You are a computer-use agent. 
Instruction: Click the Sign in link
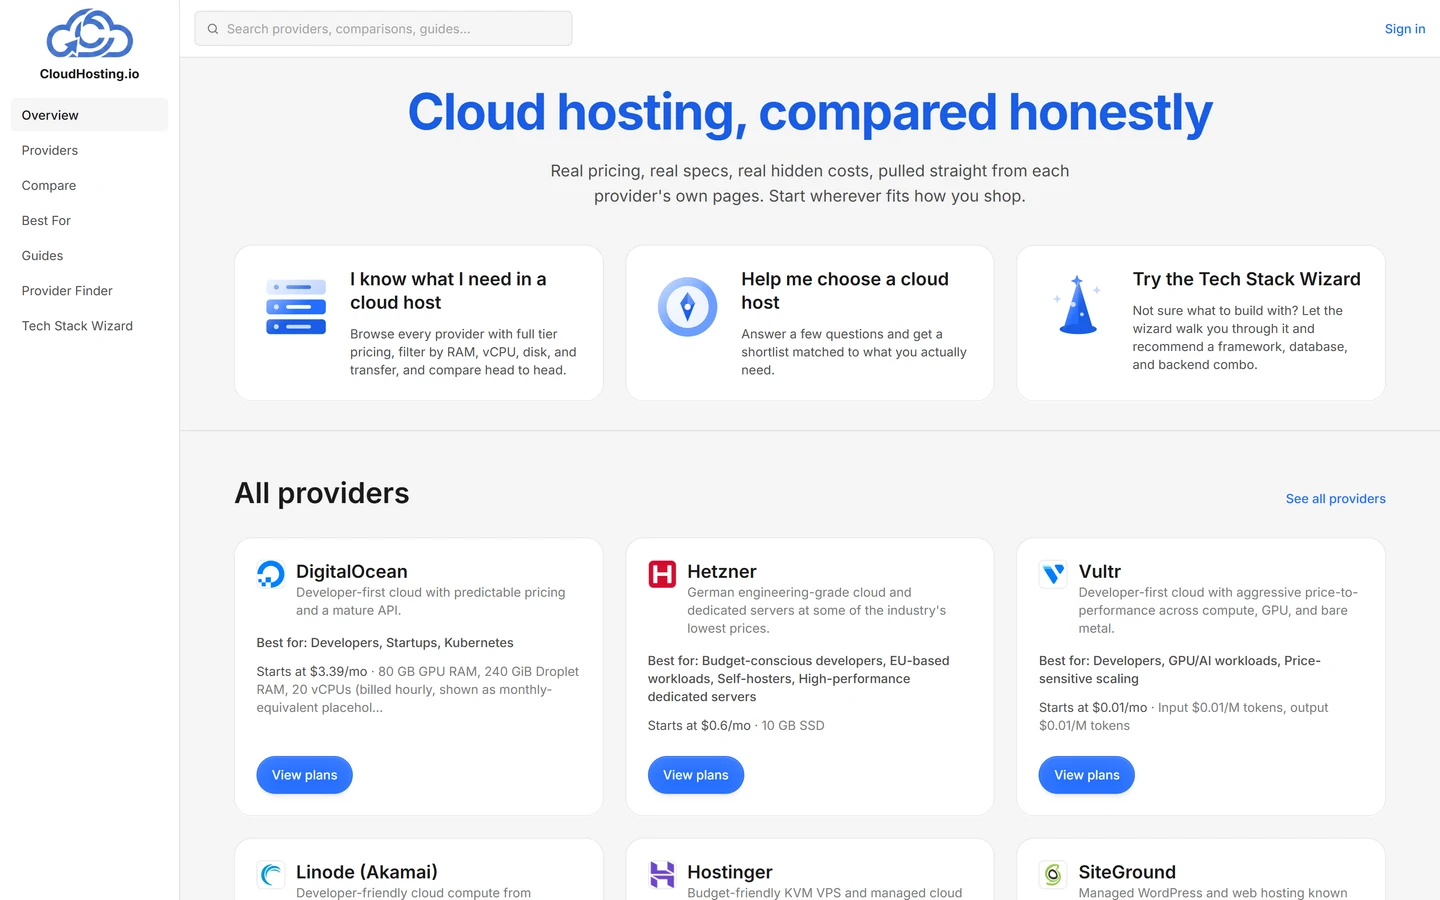[x=1404, y=29]
